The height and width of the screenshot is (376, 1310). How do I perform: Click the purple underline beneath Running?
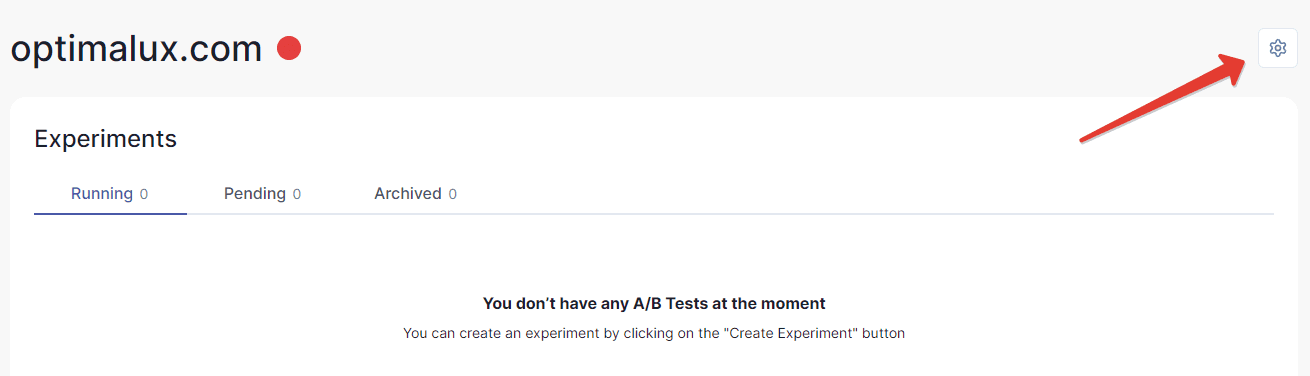110,213
